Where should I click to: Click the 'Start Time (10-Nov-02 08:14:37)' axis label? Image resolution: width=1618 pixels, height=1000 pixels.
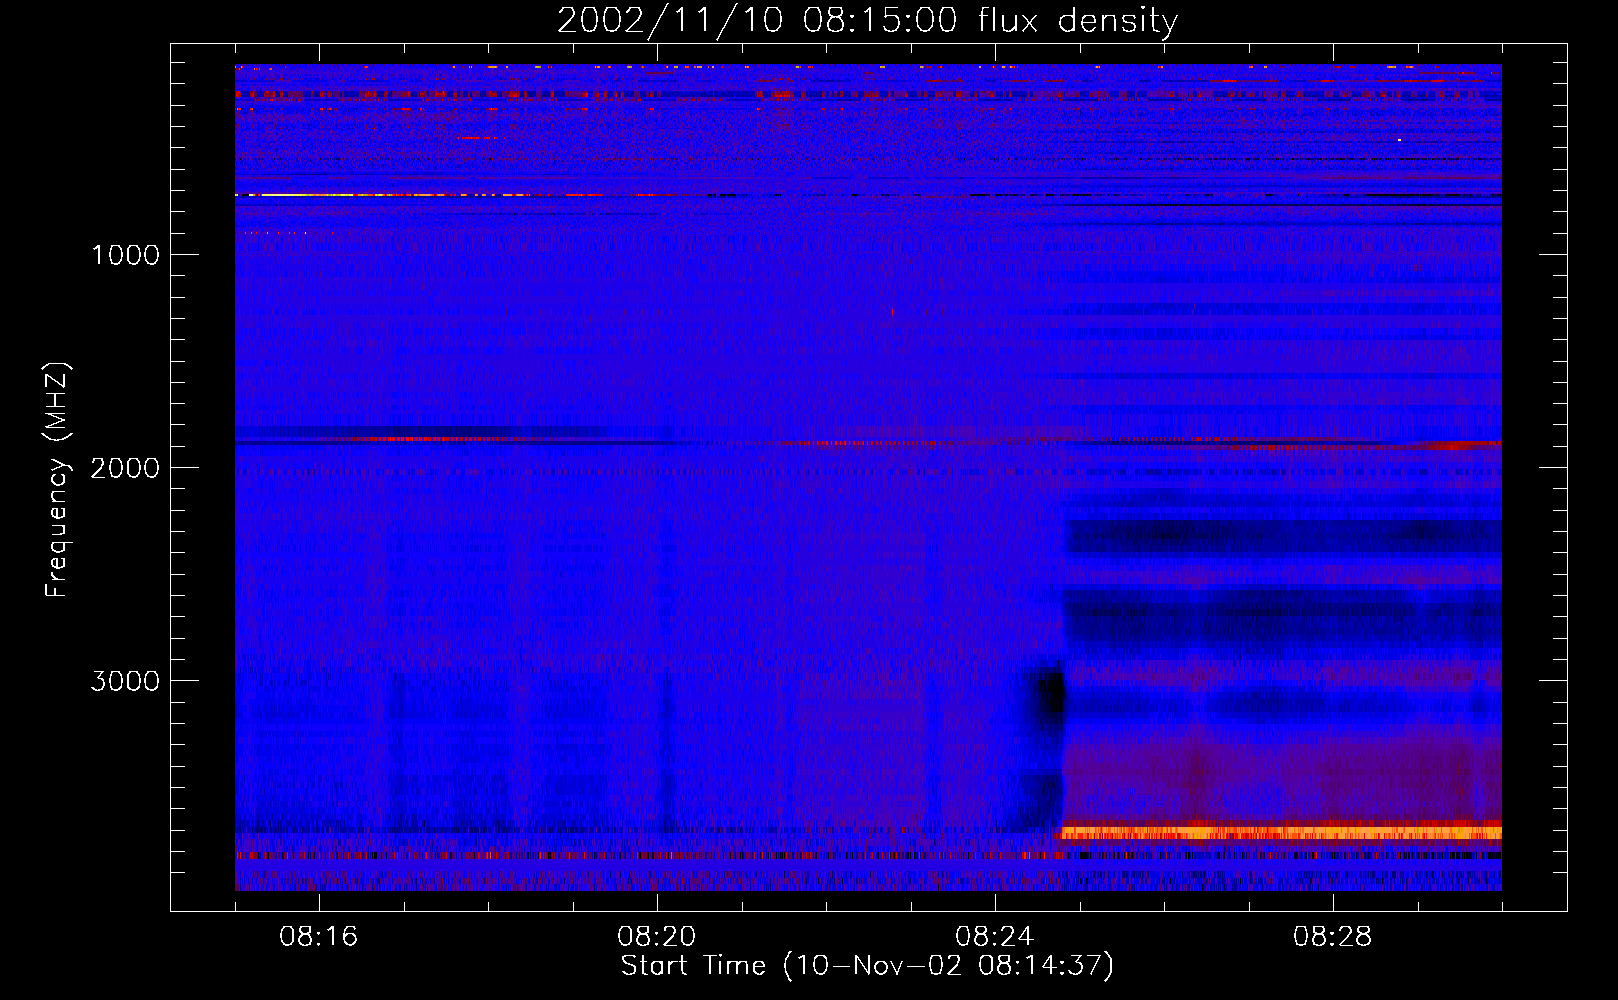coord(867,966)
